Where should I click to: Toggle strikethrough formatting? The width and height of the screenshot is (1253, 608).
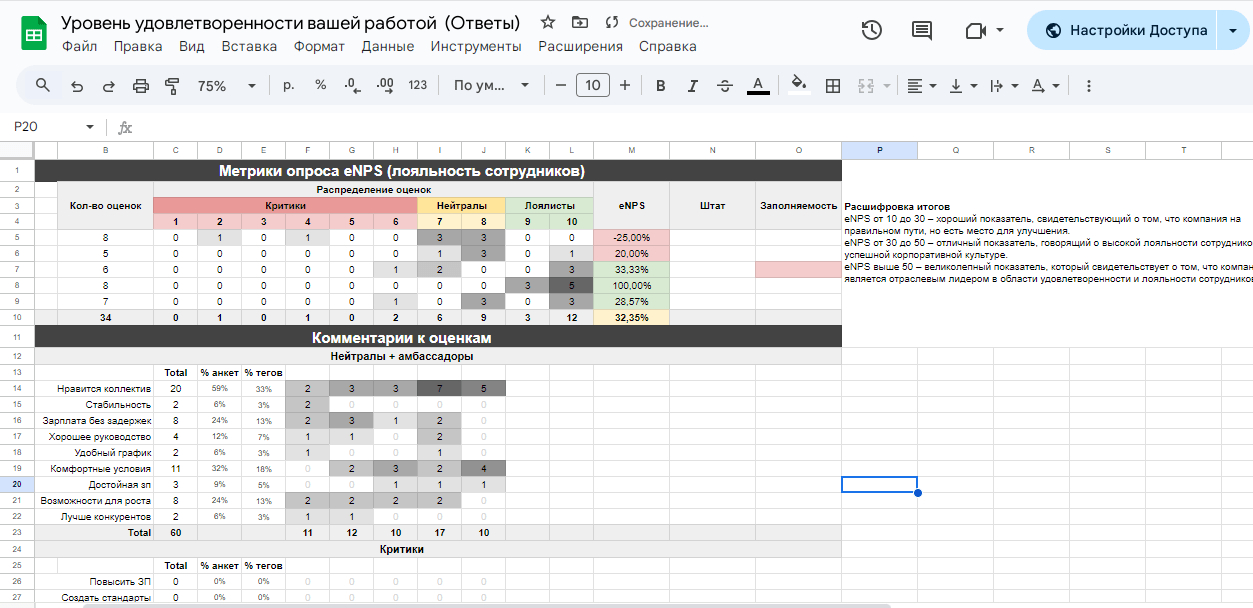point(725,86)
